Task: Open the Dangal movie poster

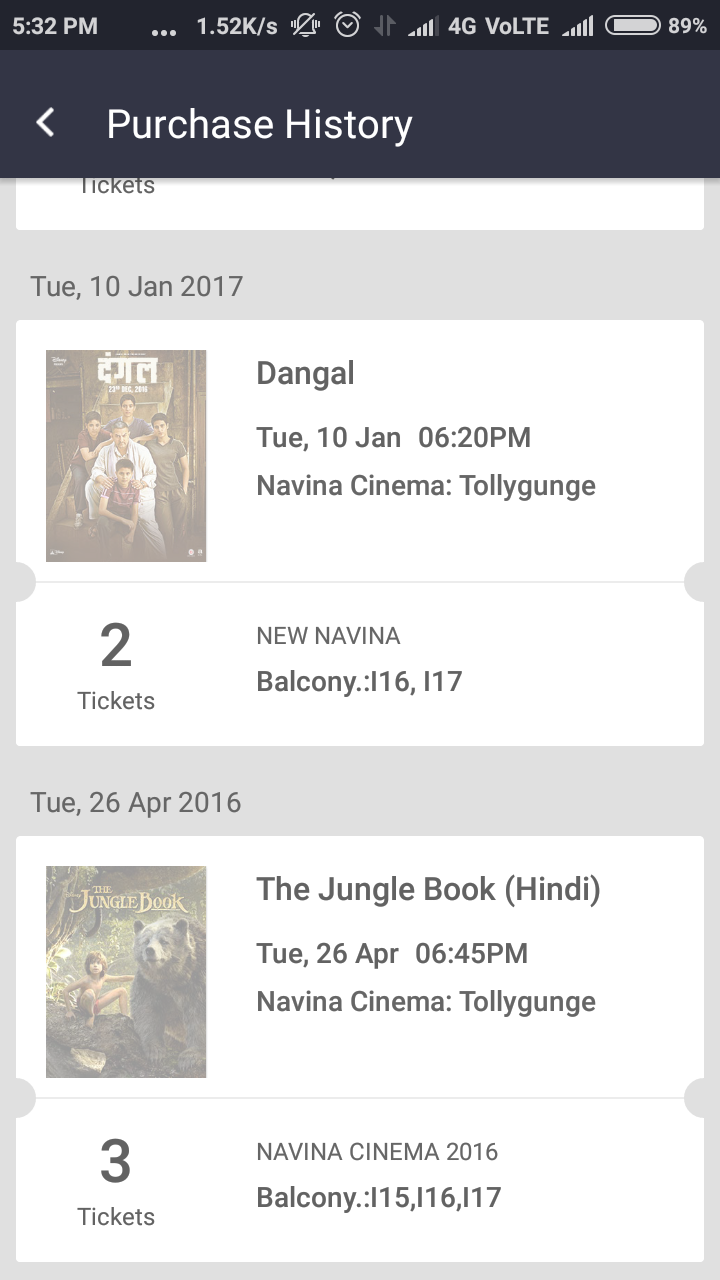Action: (126, 455)
